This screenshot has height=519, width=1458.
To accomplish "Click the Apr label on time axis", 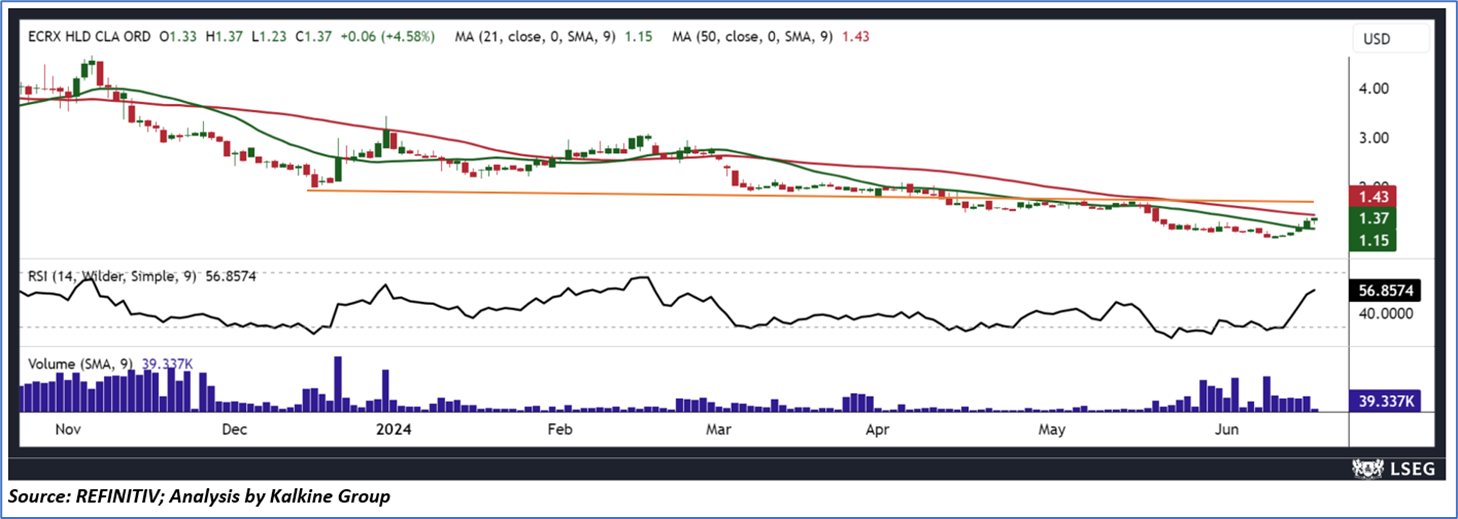I will [x=877, y=429].
